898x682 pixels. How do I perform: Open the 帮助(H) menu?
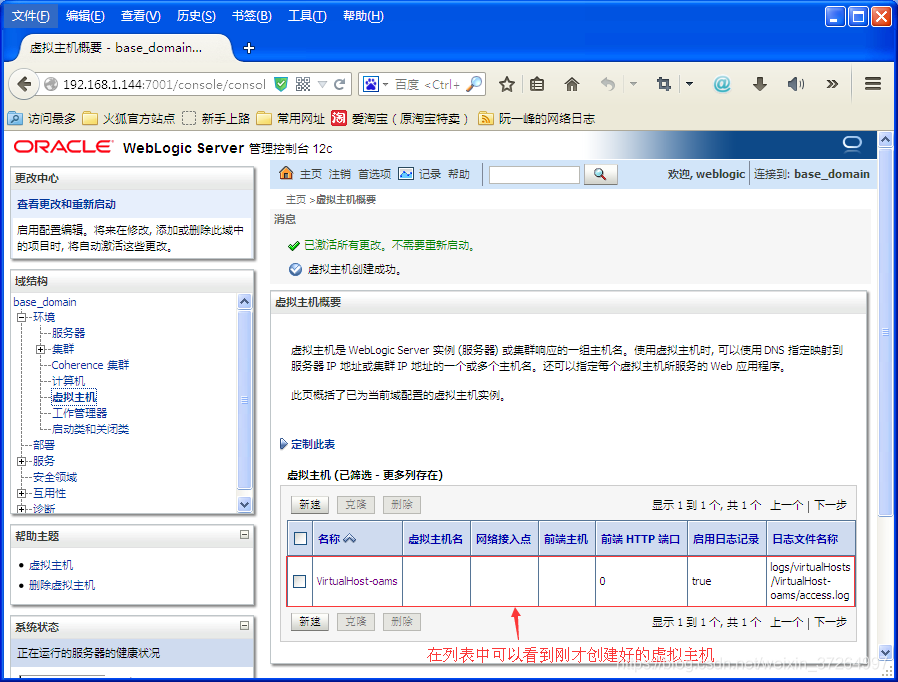pyautogui.click(x=363, y=16)
